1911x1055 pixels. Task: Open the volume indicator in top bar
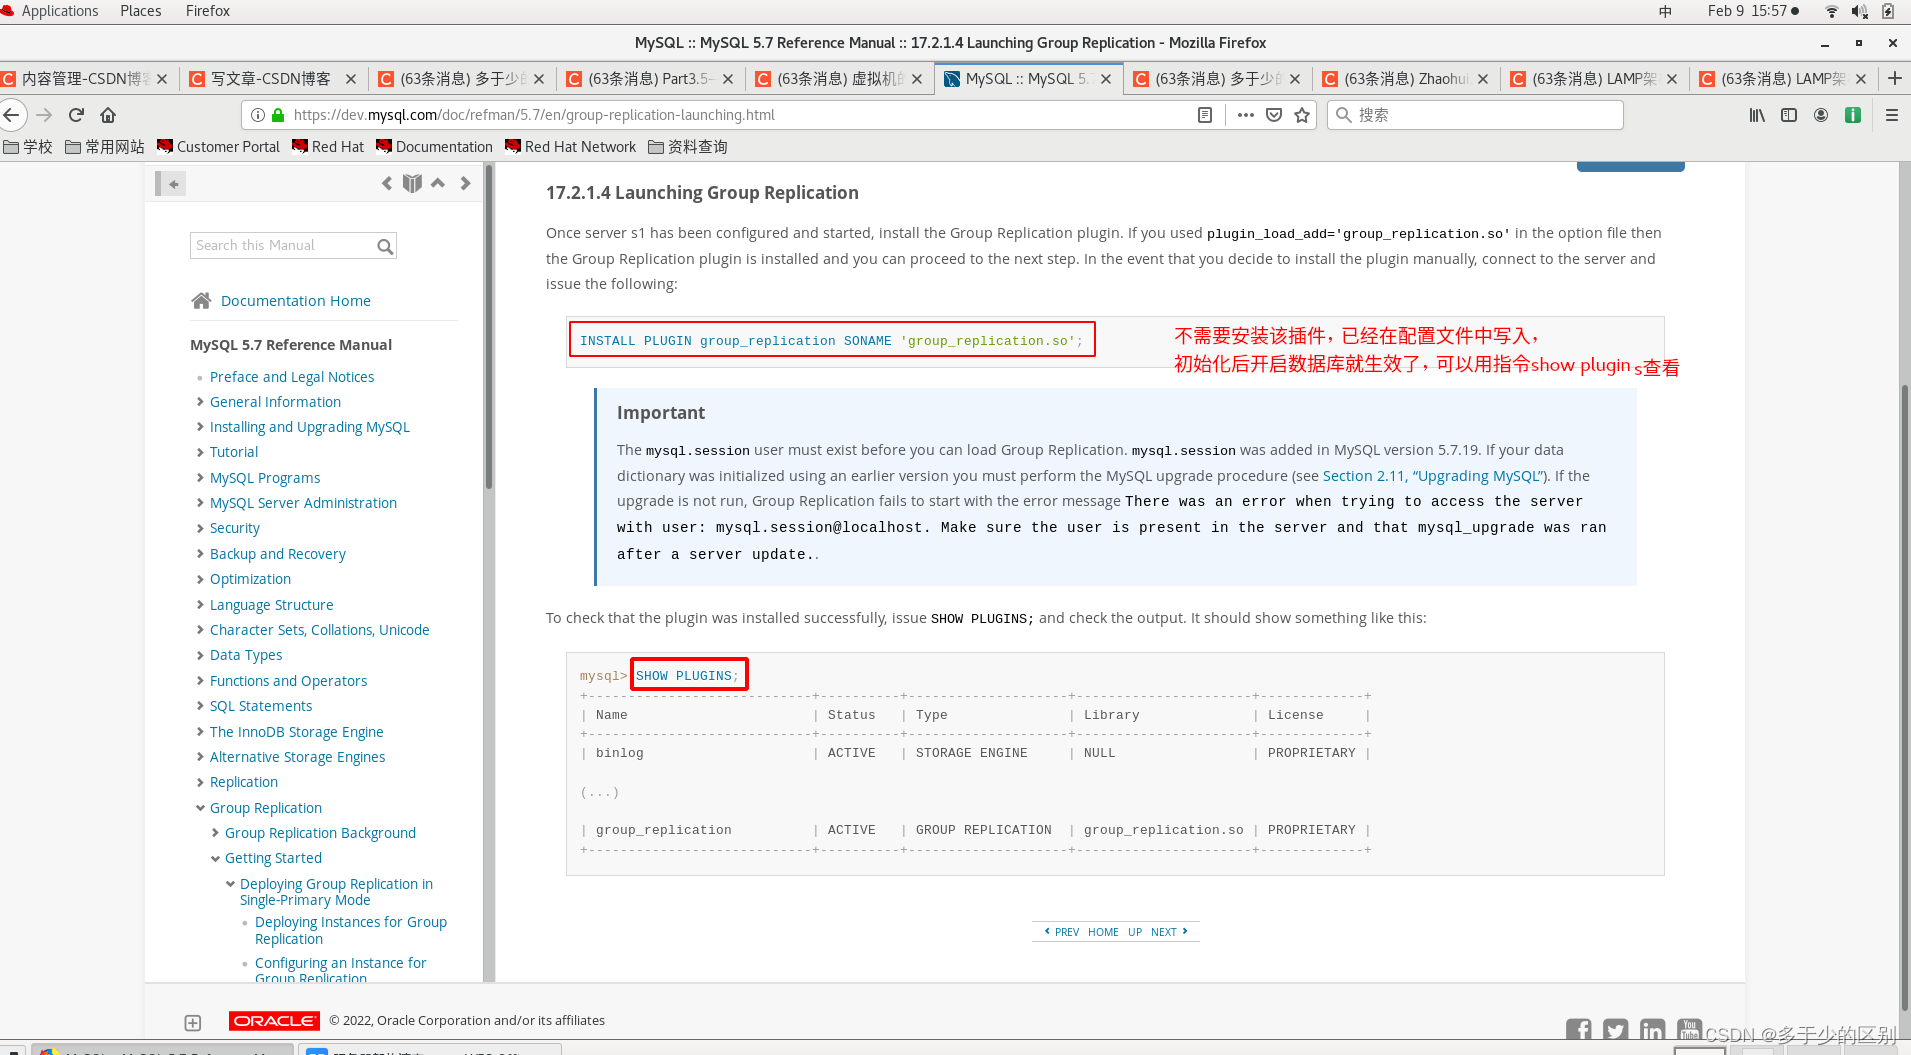[x=1859, y=11]
